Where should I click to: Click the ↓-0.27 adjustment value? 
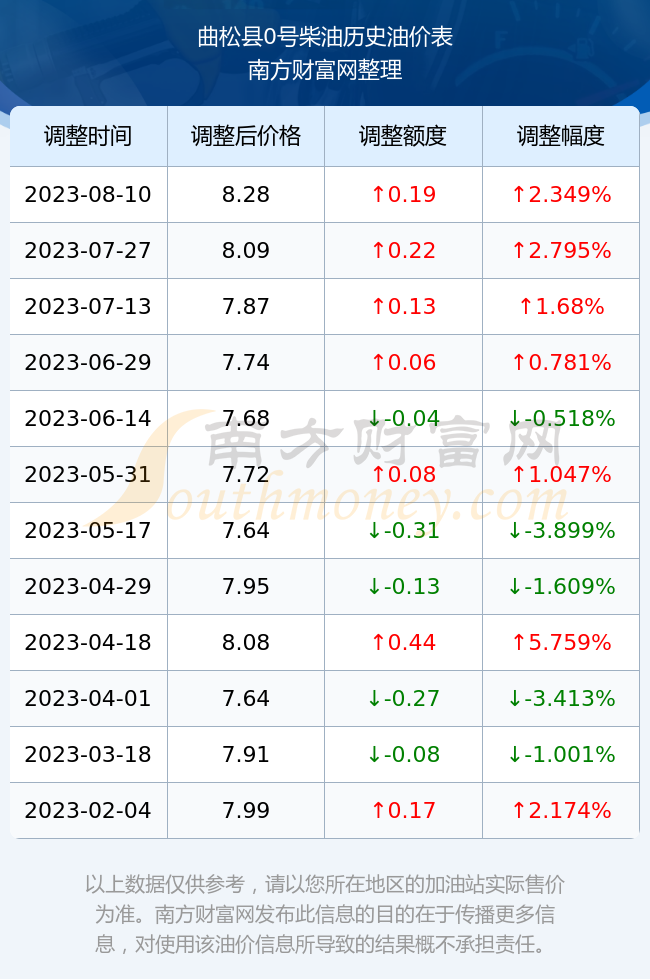pos(403,698)
